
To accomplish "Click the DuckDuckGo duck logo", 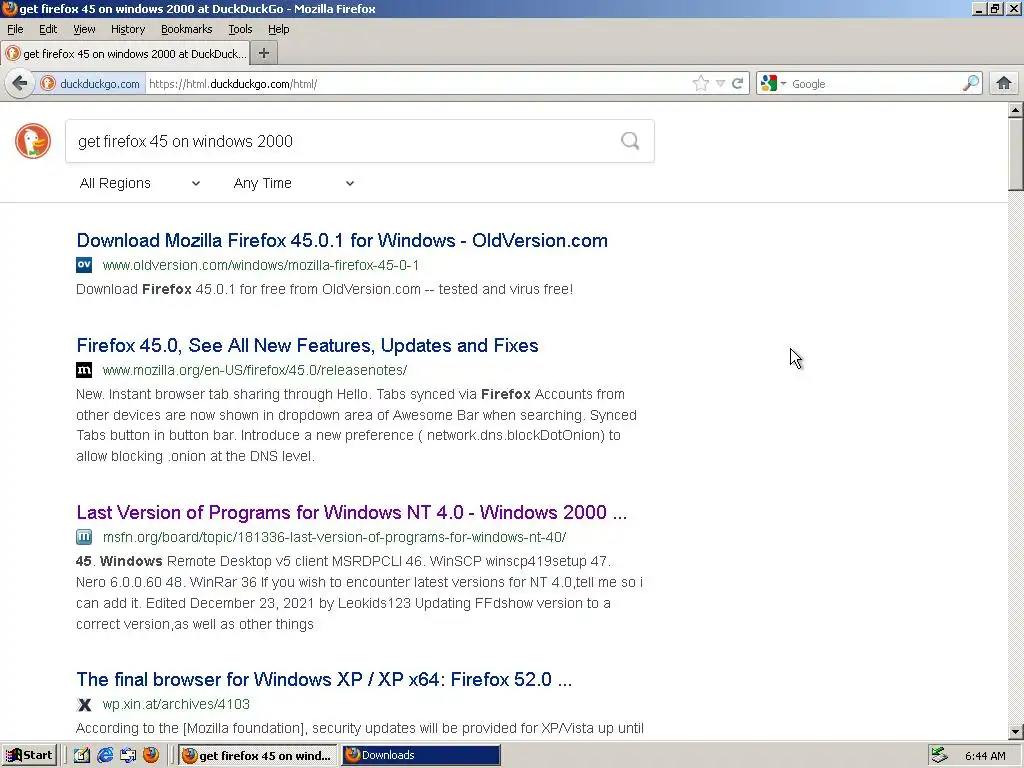I will point(33,140).
